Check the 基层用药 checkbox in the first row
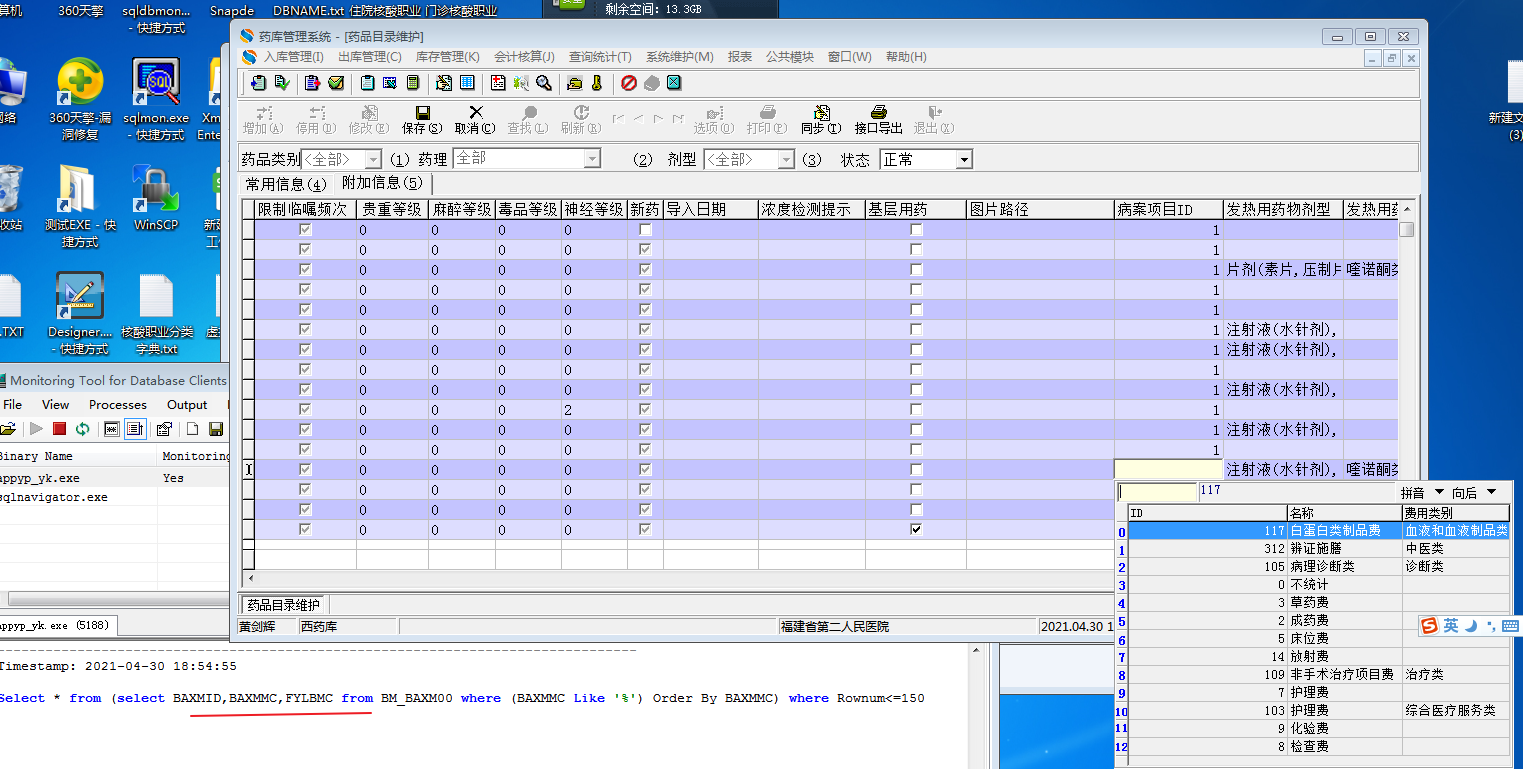The height and width of the screenshot is (769, 1523). (x=916, y=230)
